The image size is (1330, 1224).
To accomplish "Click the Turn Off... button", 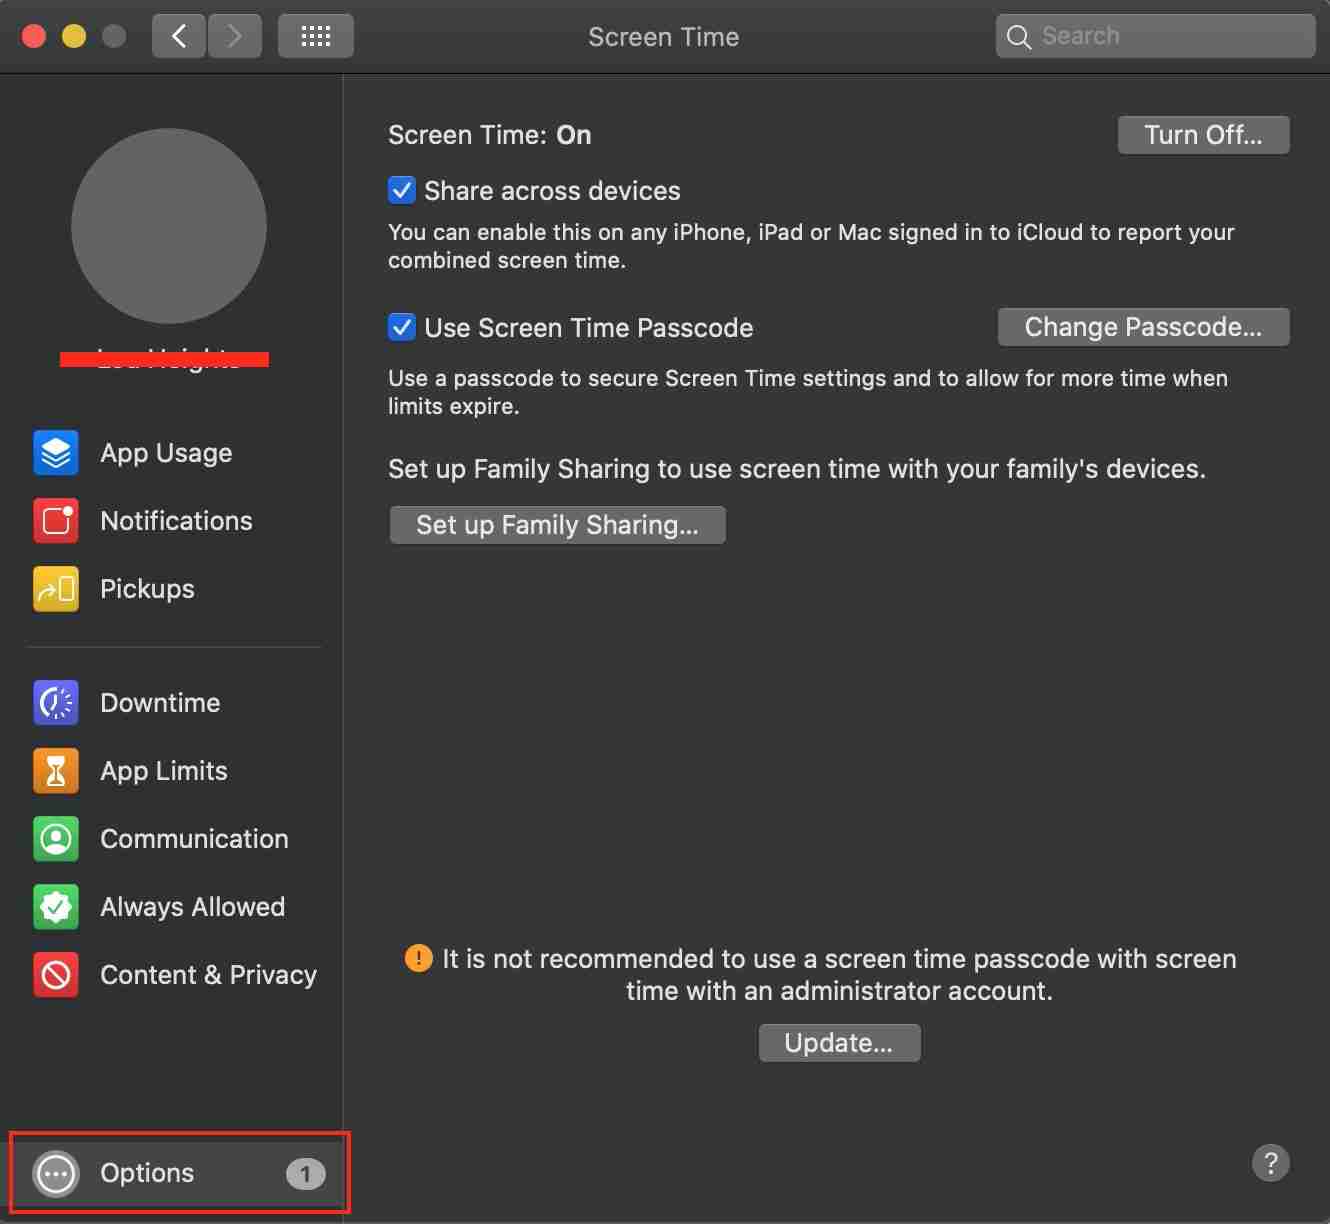I will (x=1203, y=135).
